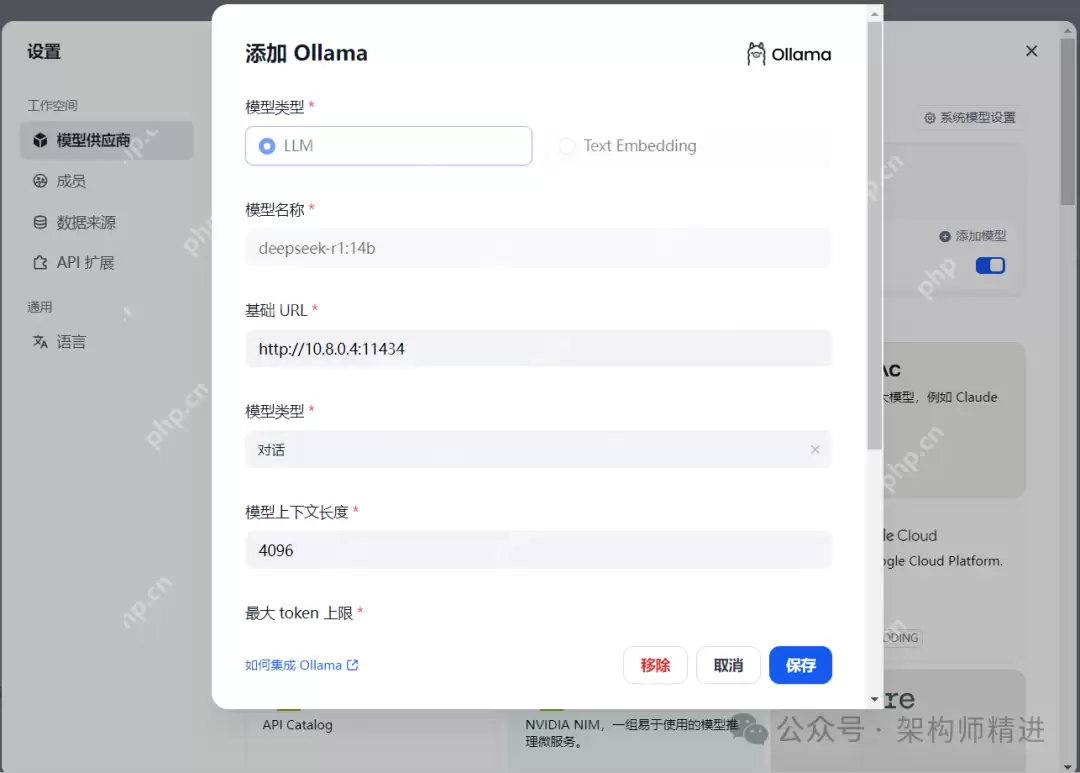Expand the 模型上下文长度 input field
The width and height of the screenshot is (1080, 773).
pos(538,550)
